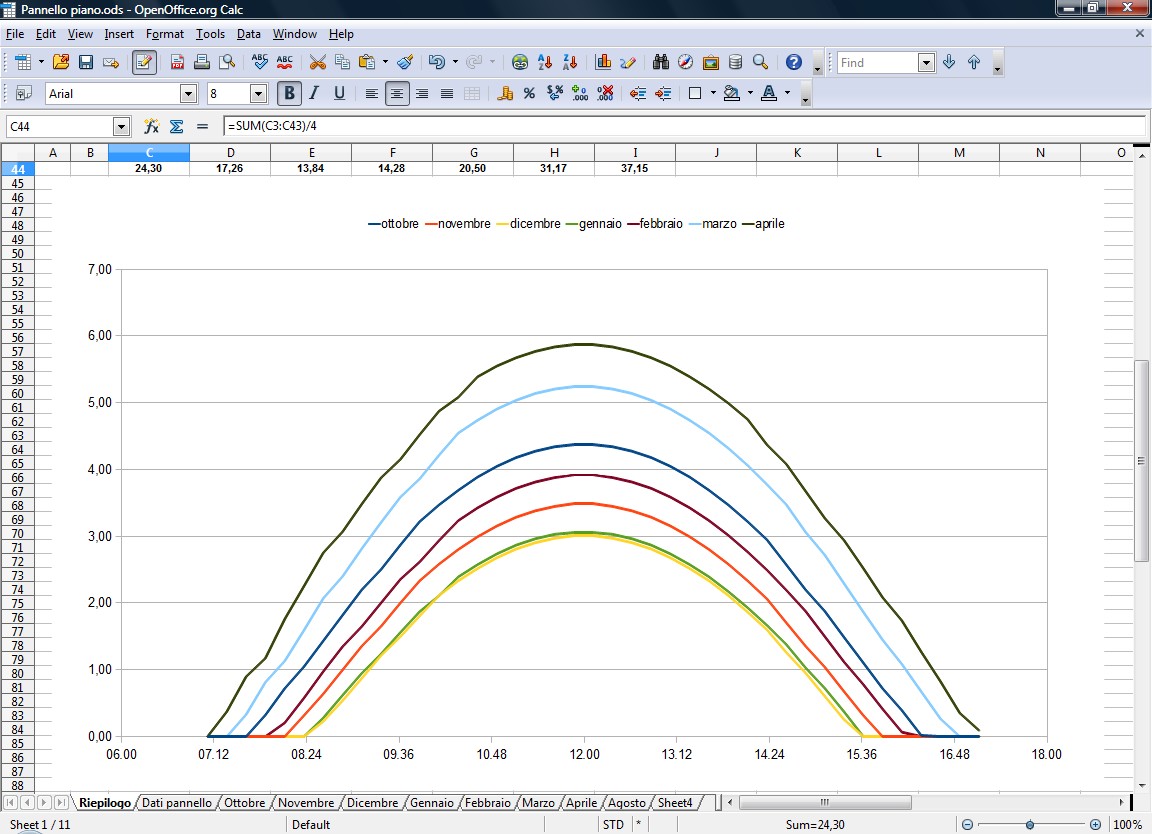Expand the font size dropdown
Image resolution: width=1152 pixels, height=834 pixels.
(x=258, y=93)
